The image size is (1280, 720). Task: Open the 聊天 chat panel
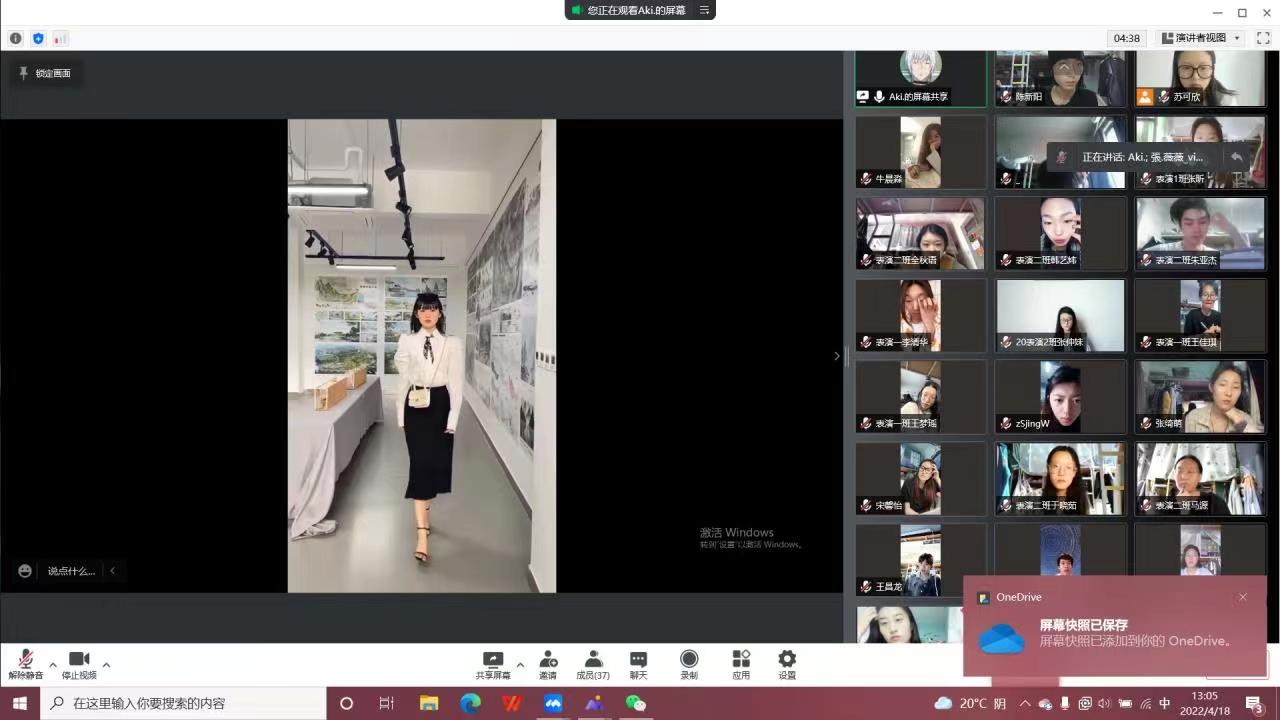click(x=638, y=666)
